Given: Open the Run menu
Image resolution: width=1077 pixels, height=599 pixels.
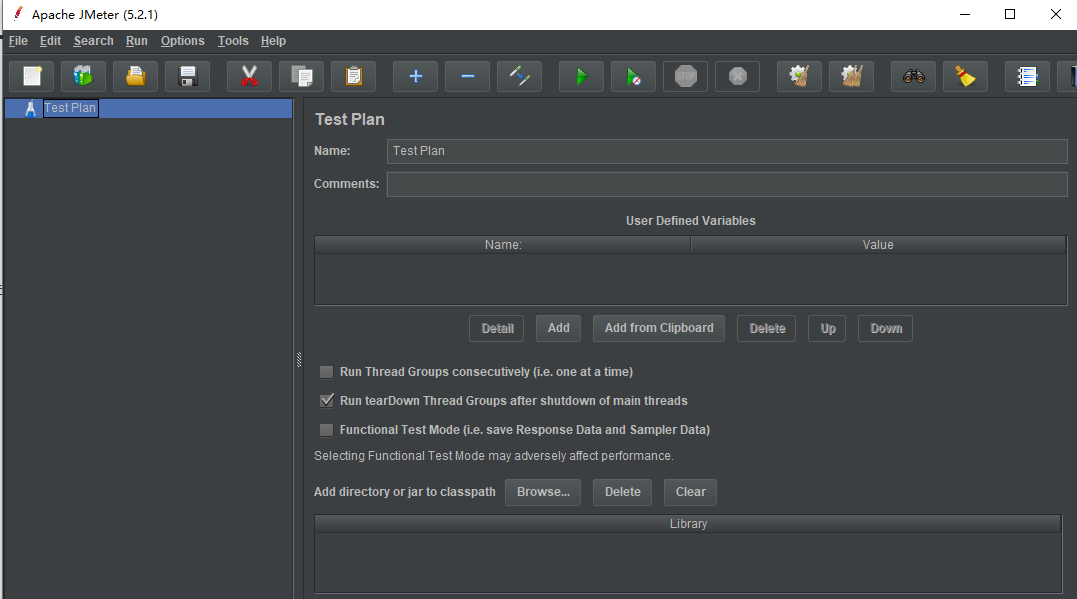Looking at the screenshot, I should [x=137, y=41].
